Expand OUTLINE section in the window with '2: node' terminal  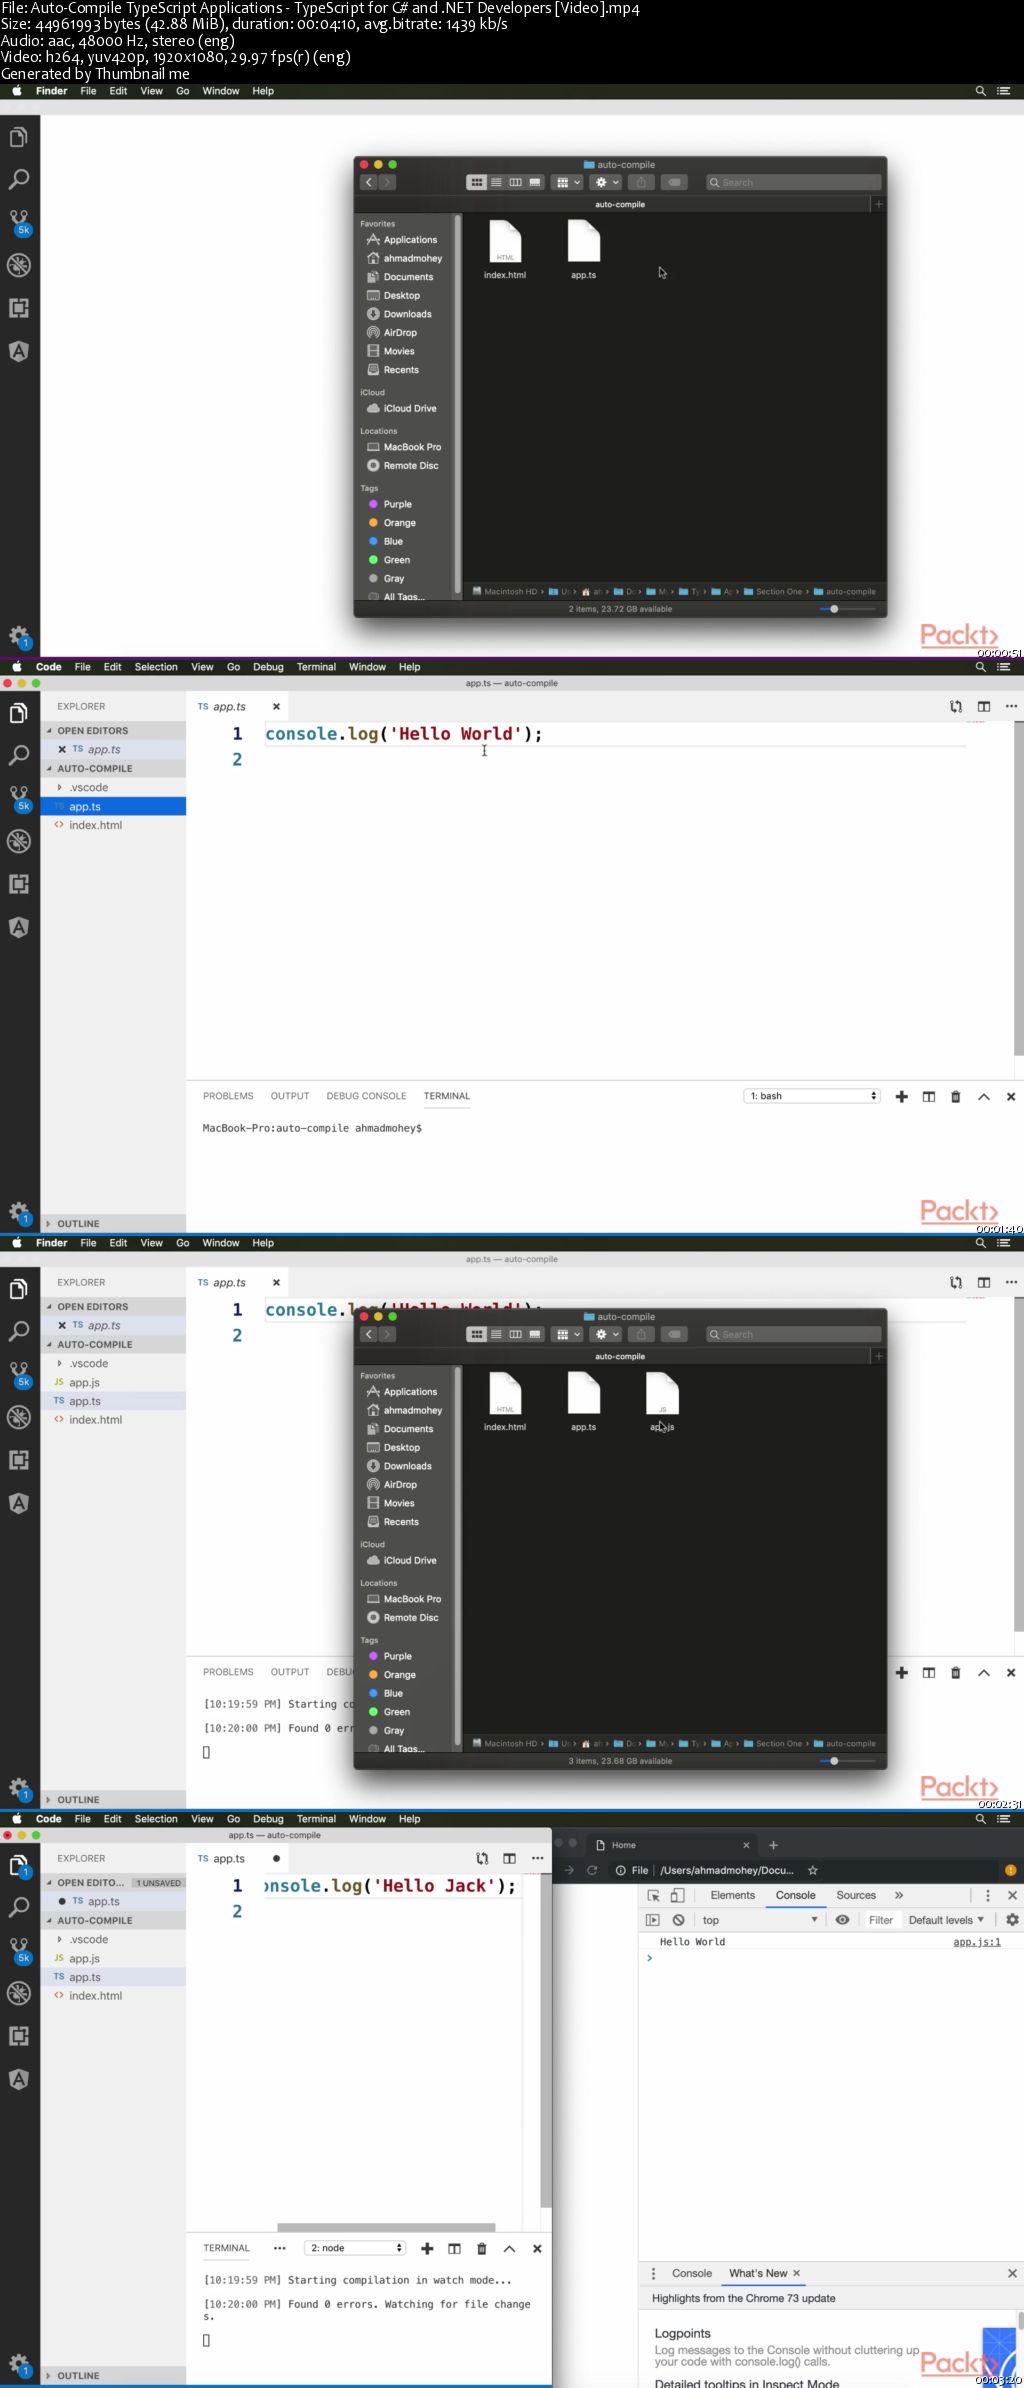click(x=113, y=2375)
